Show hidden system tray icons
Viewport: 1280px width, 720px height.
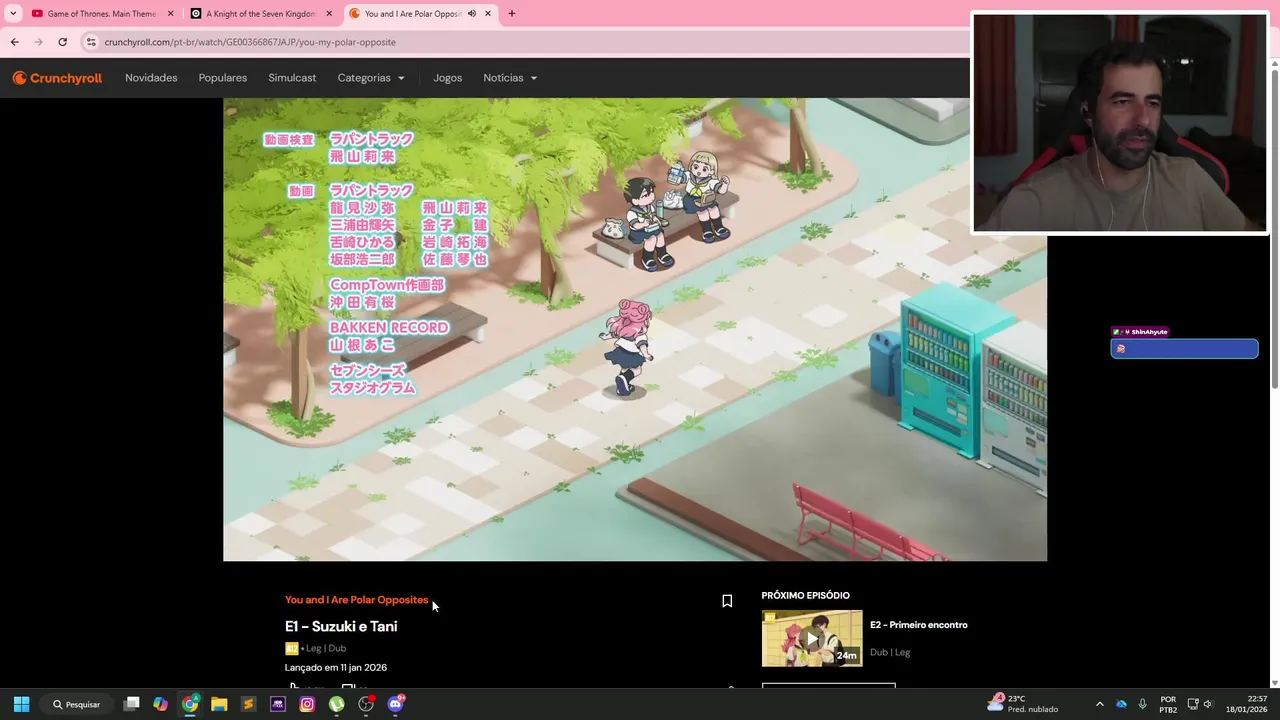[1100, 704]
